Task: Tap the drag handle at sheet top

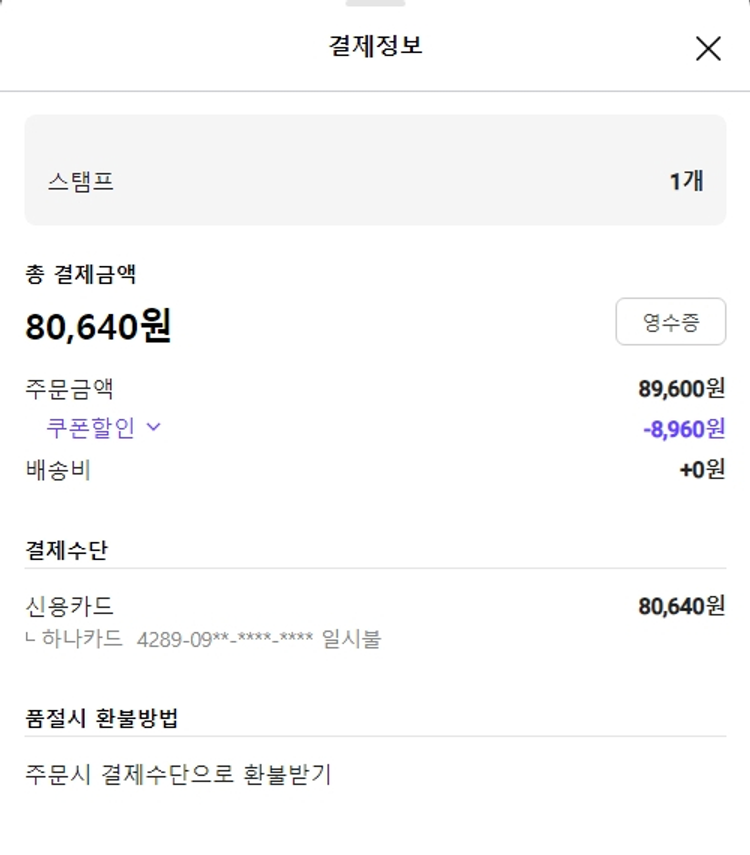Action: point(375,4)
